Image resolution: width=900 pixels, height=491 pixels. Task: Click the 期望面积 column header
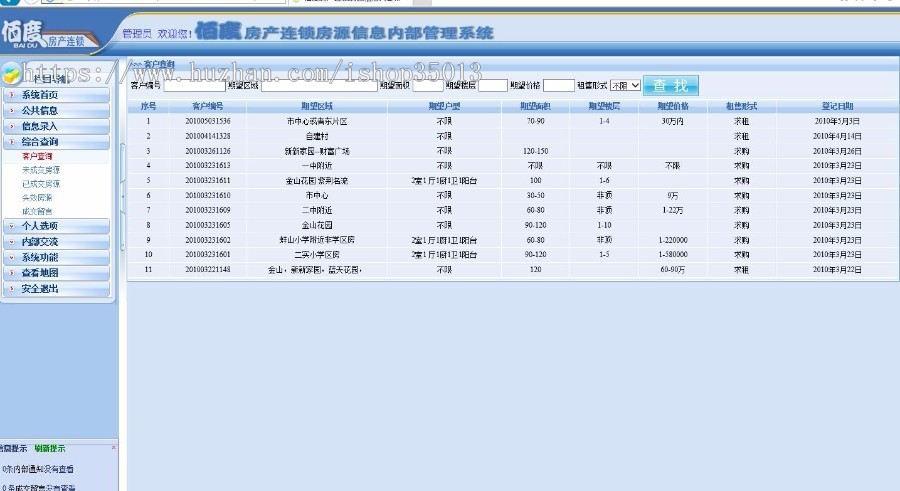tap(536, 106)
